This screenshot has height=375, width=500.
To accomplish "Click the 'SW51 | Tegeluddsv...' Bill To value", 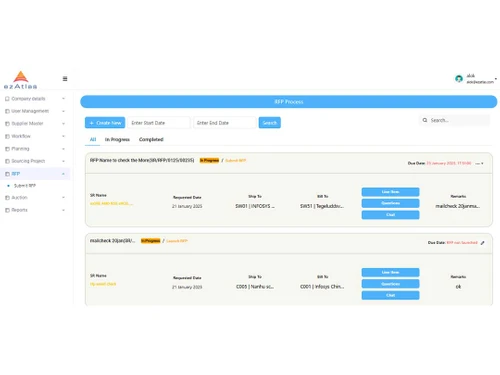I will point(322,206).
